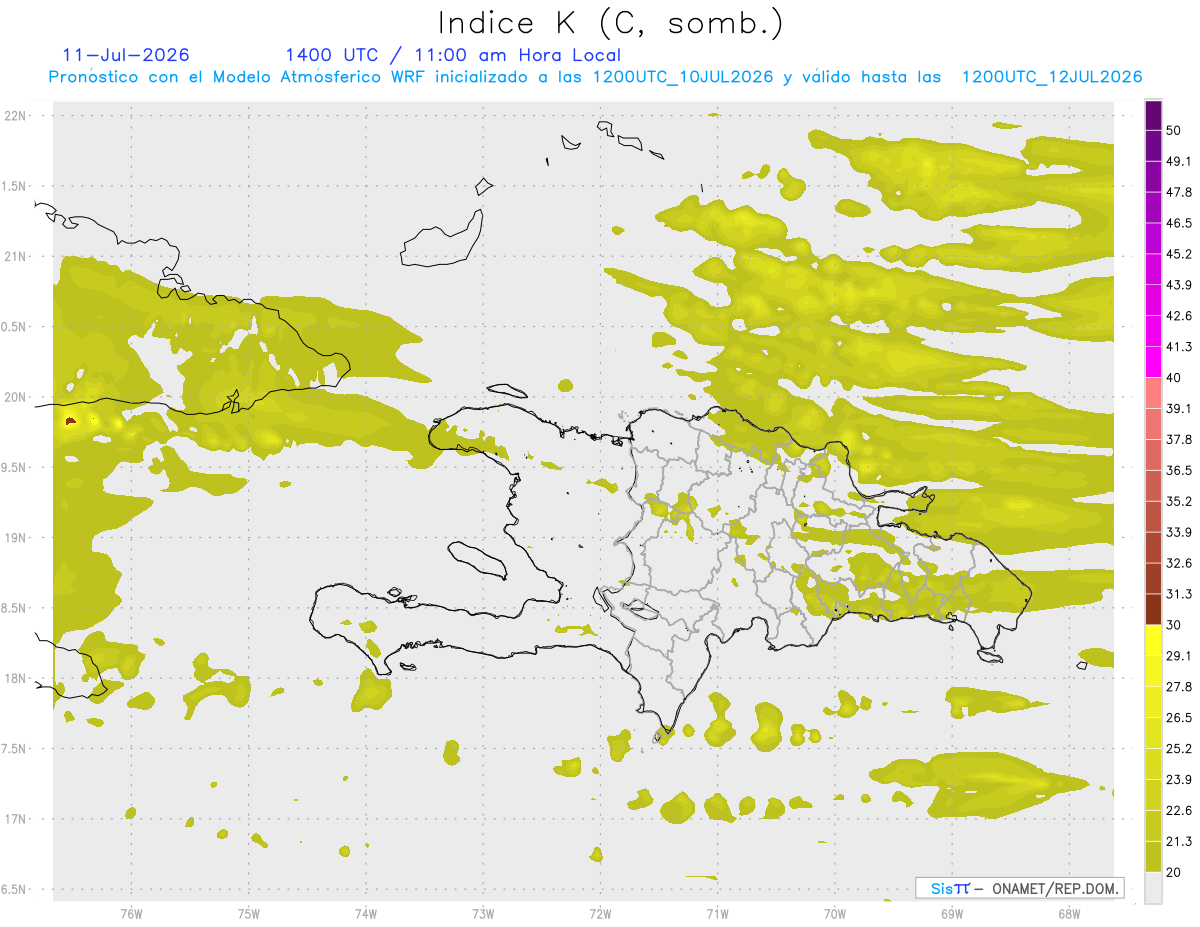
Task: Click the "22N" latitude label
Action: tap(16, 116)
